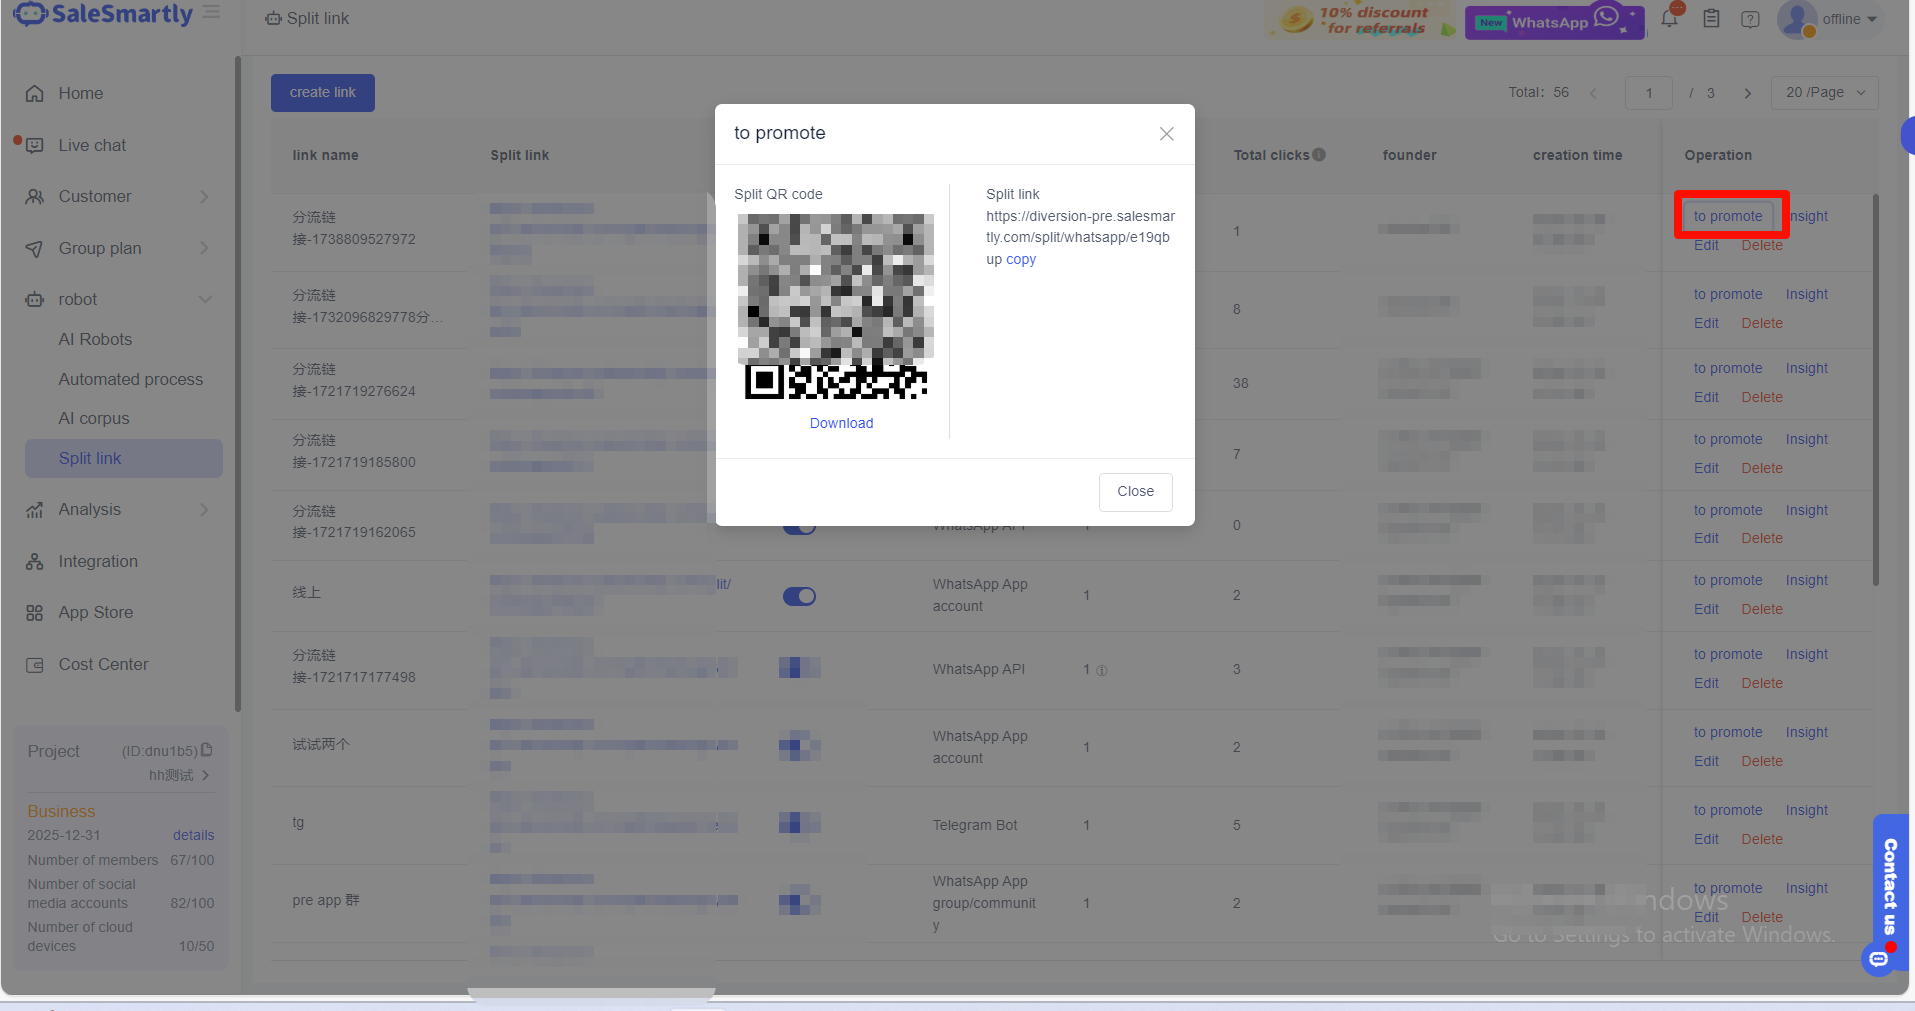This screenshot has height=1011, width=1915.
Task: Click the creation time column header
Action: (x=1578, y=155)
